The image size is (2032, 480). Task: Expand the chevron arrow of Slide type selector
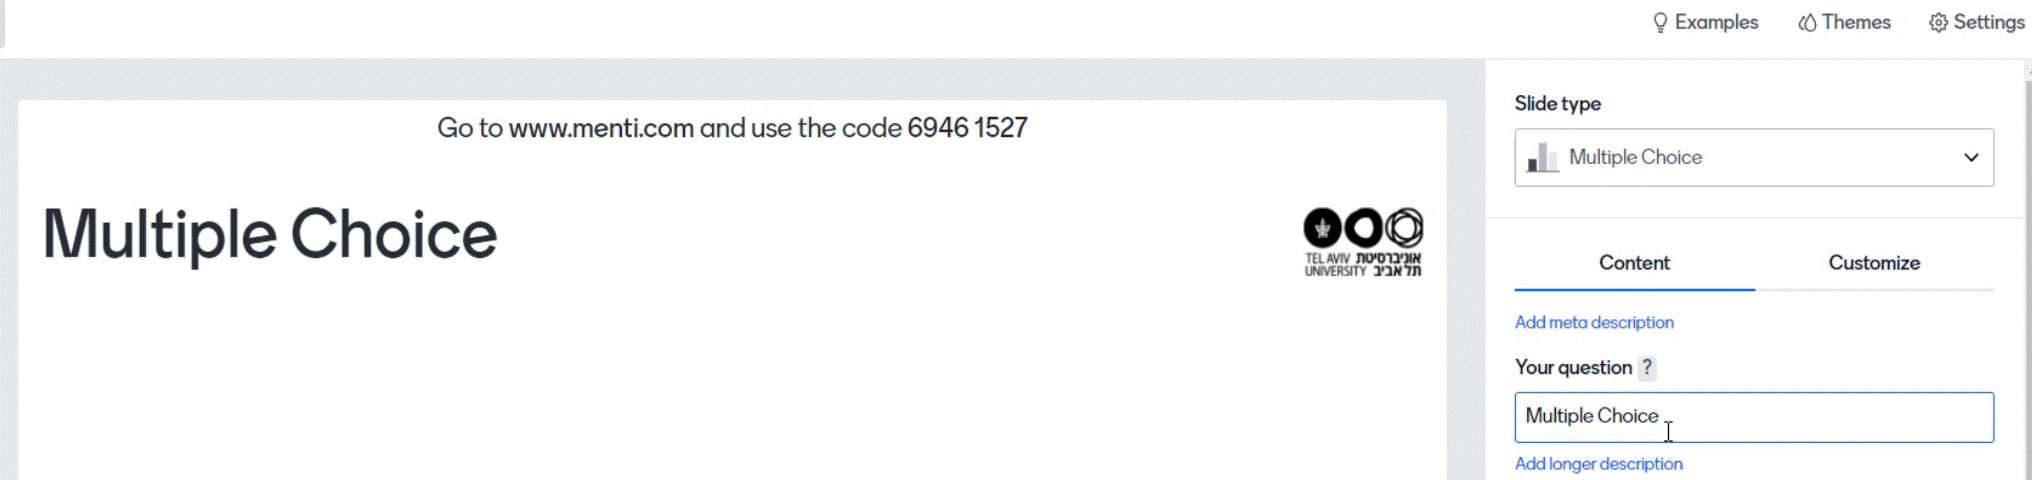(x=1971, y=157)
